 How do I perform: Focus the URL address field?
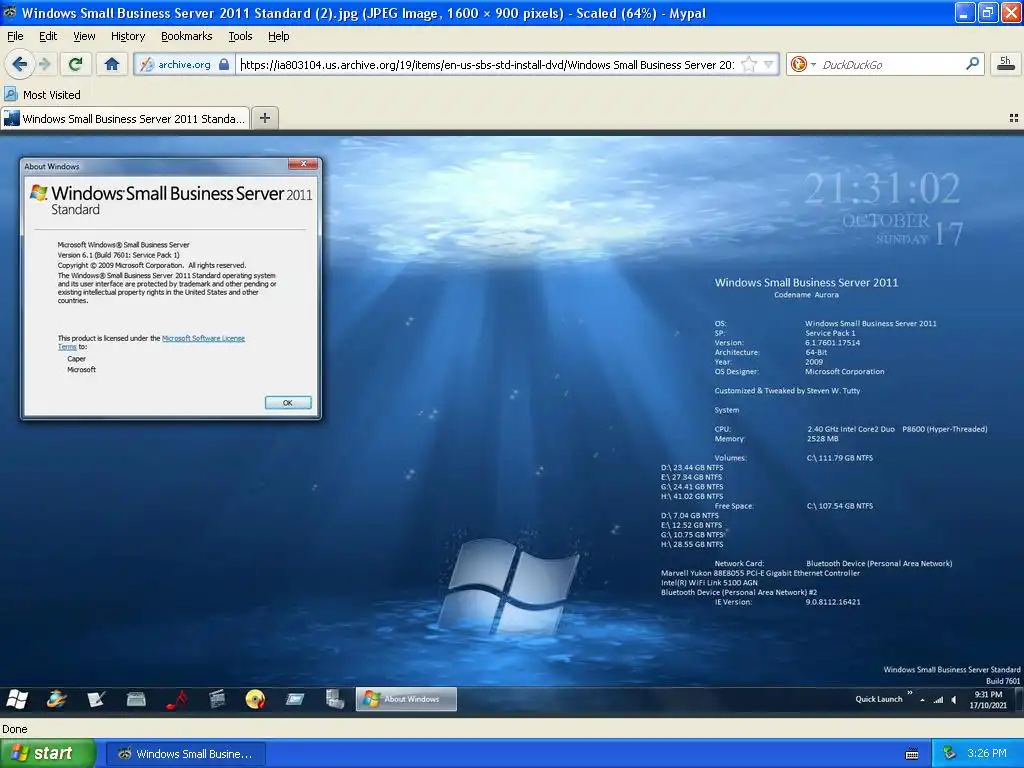coord(487,64)
